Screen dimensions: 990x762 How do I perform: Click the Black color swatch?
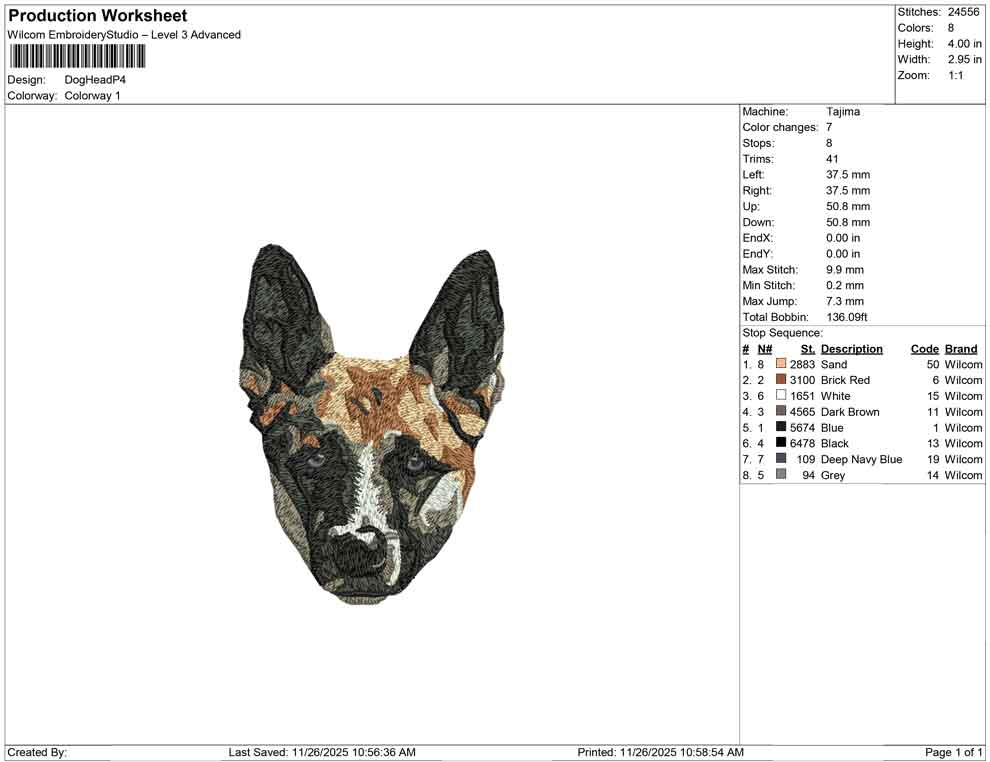pyautogui.click(x=780, y=443)
